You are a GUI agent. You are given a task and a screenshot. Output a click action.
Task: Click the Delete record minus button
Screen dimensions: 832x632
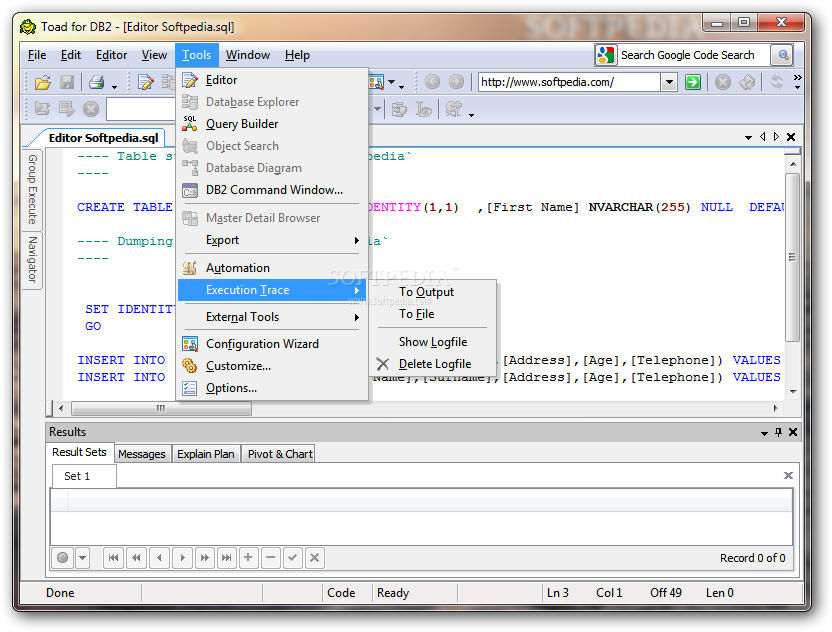coord(271,558)
